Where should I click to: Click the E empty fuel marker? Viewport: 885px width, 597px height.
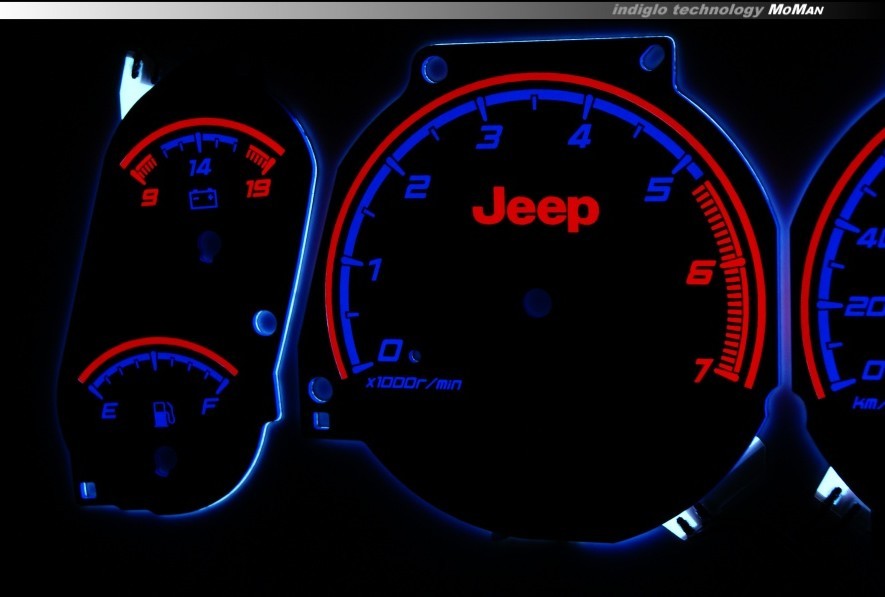[109, 410]
